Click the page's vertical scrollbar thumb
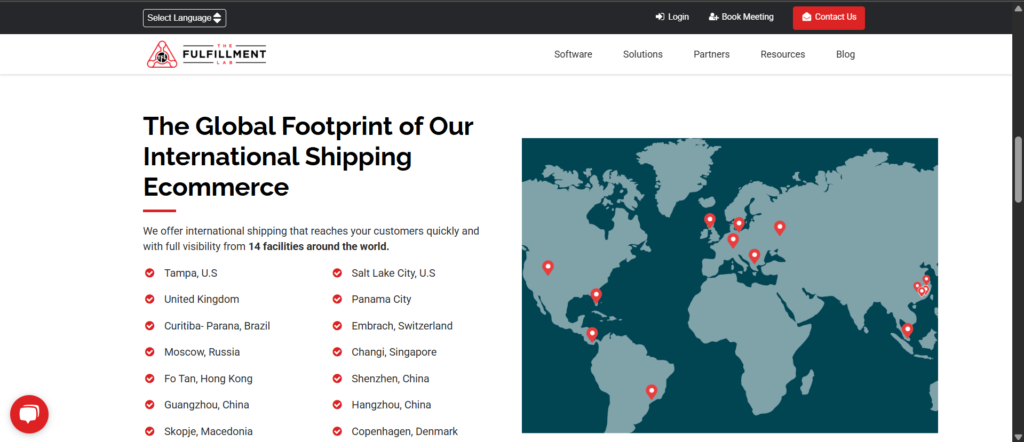 tap(1018, 170)
